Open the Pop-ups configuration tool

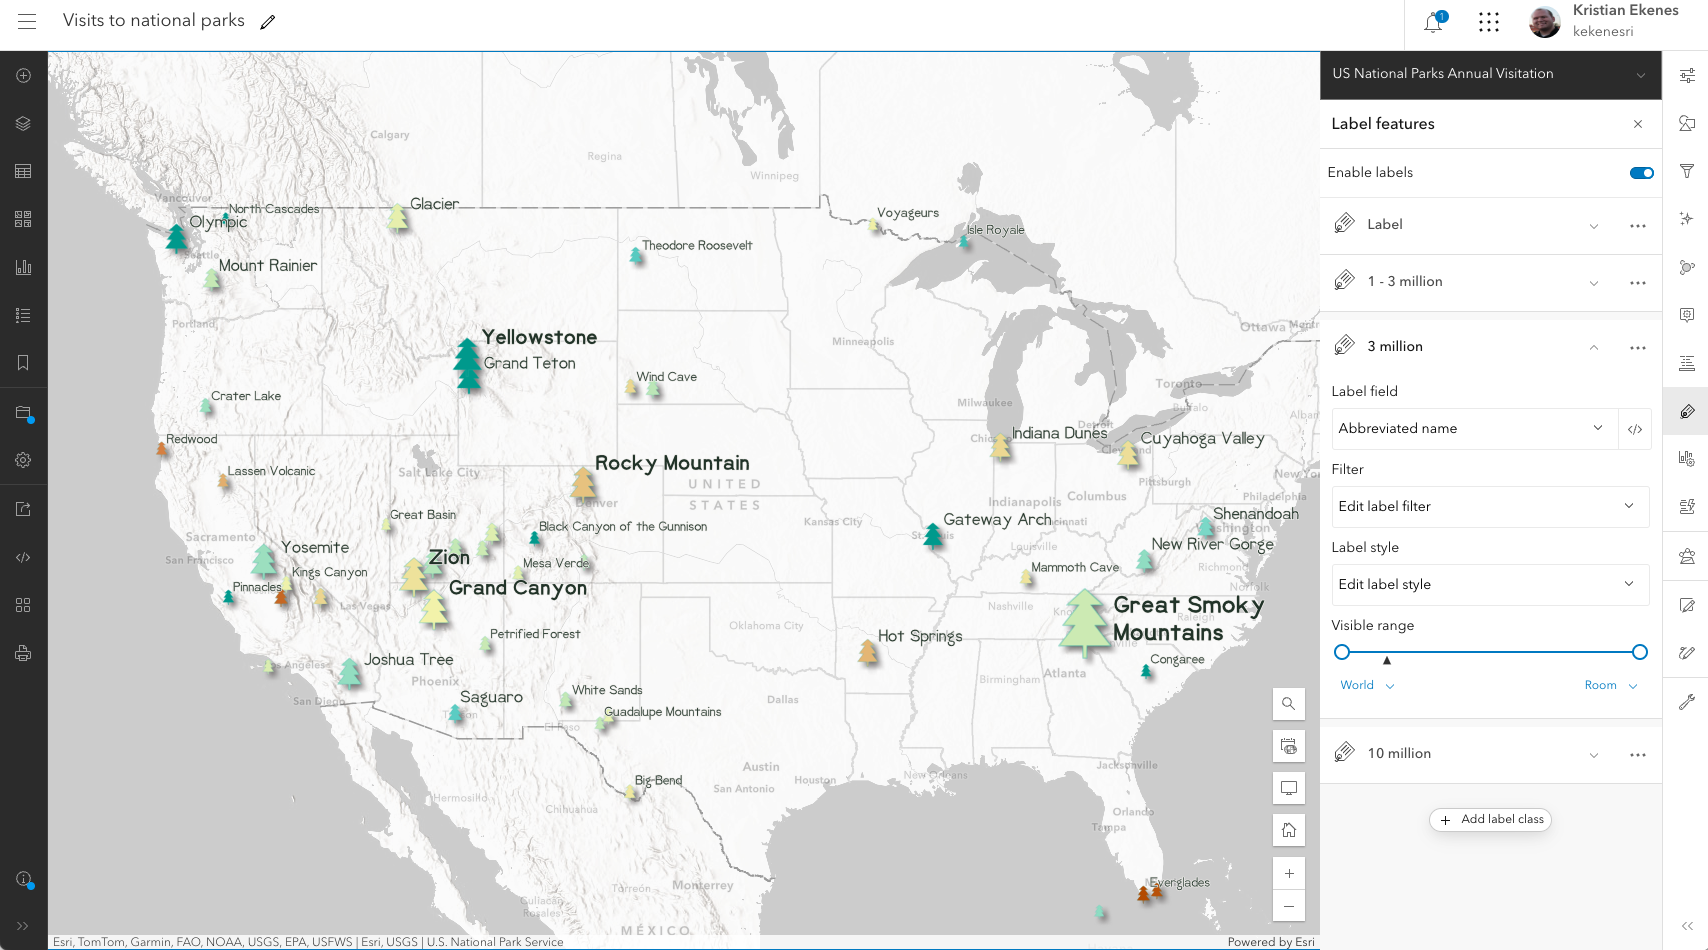(x=1687, y=315)
